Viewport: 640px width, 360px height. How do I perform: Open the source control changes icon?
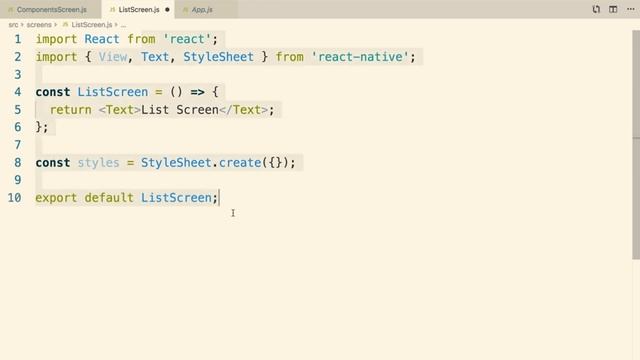click(x=596, y=9)
